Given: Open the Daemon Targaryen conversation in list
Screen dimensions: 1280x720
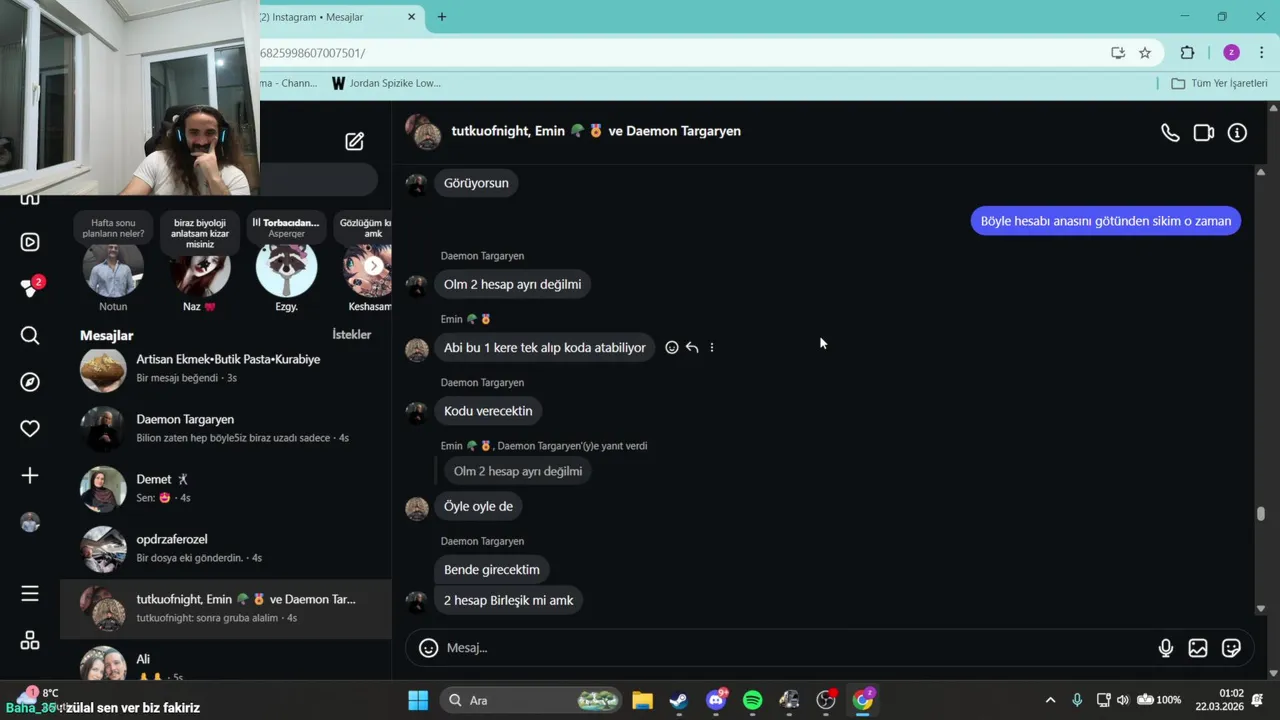Looking at the screenshot, I should pos(226,428).
